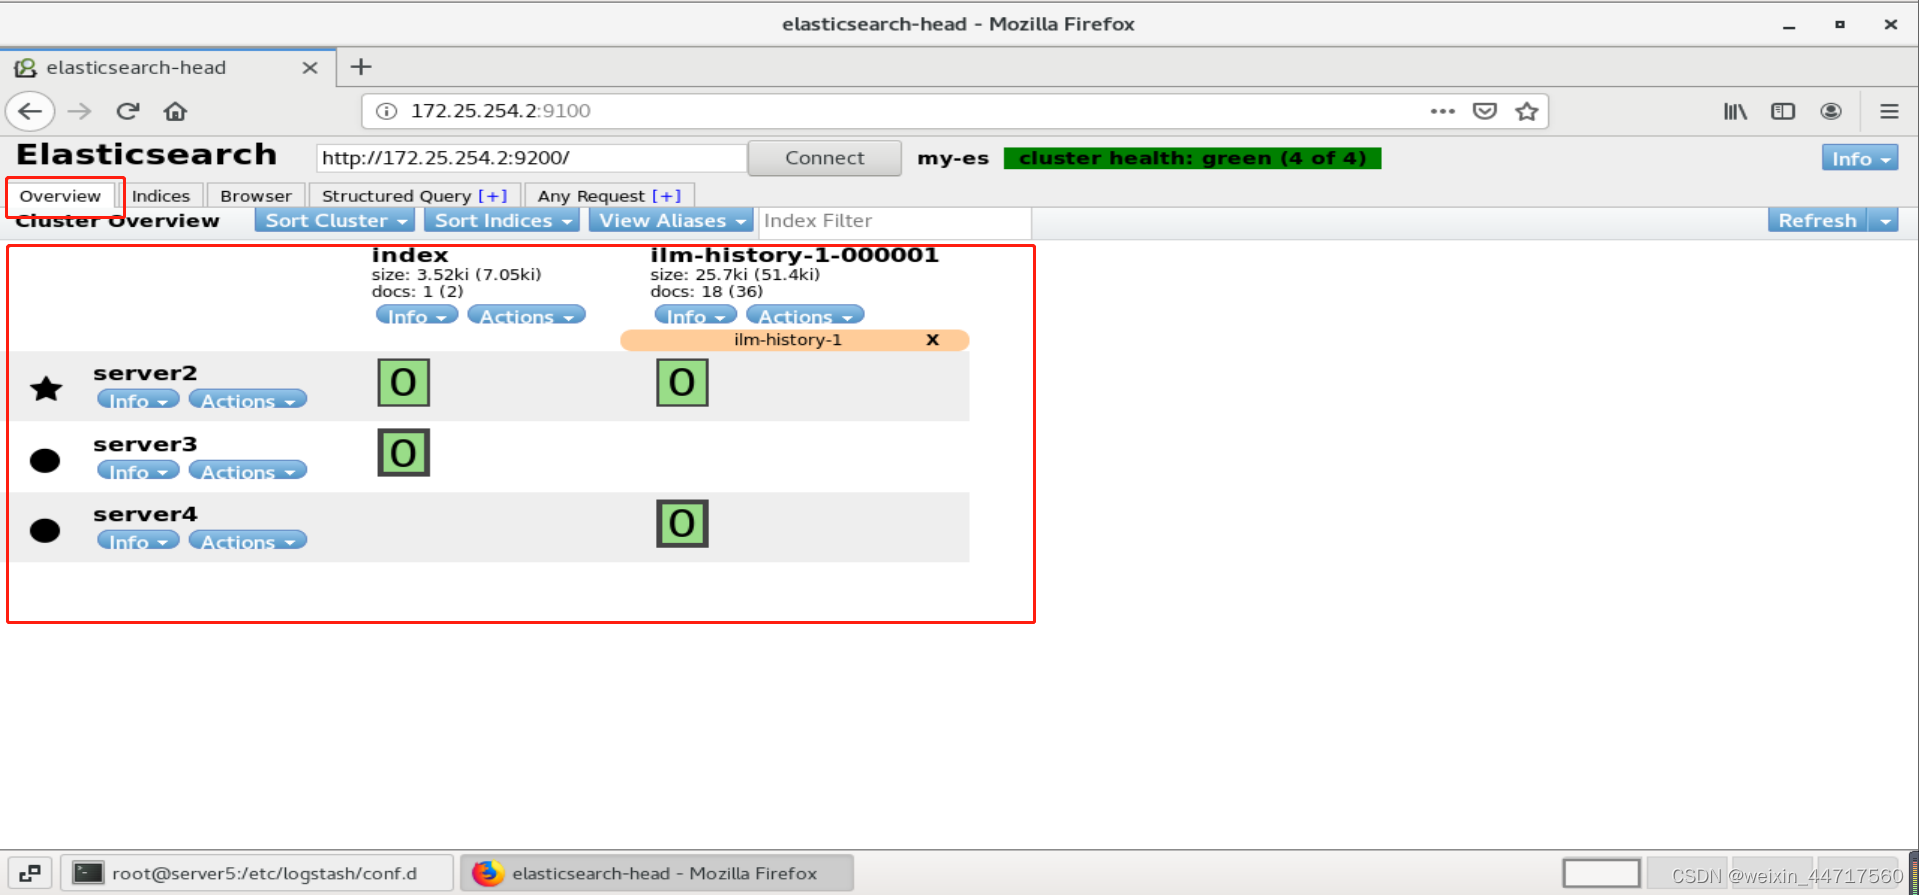Image resolution: width=1919 pixels, height=895 pixels.
Task: Click the master node star for server2
Action: coord(46,389)
